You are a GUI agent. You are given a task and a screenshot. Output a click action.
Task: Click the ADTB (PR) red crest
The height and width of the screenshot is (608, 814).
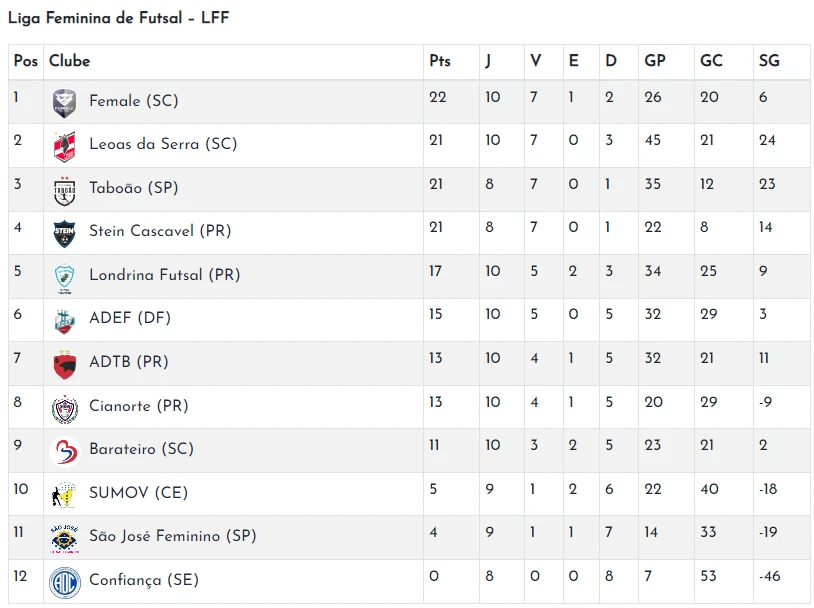pos(65,363)
